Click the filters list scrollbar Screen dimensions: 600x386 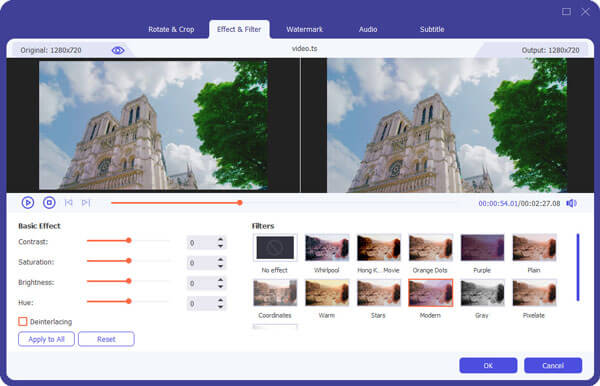[x=578, y=267]
